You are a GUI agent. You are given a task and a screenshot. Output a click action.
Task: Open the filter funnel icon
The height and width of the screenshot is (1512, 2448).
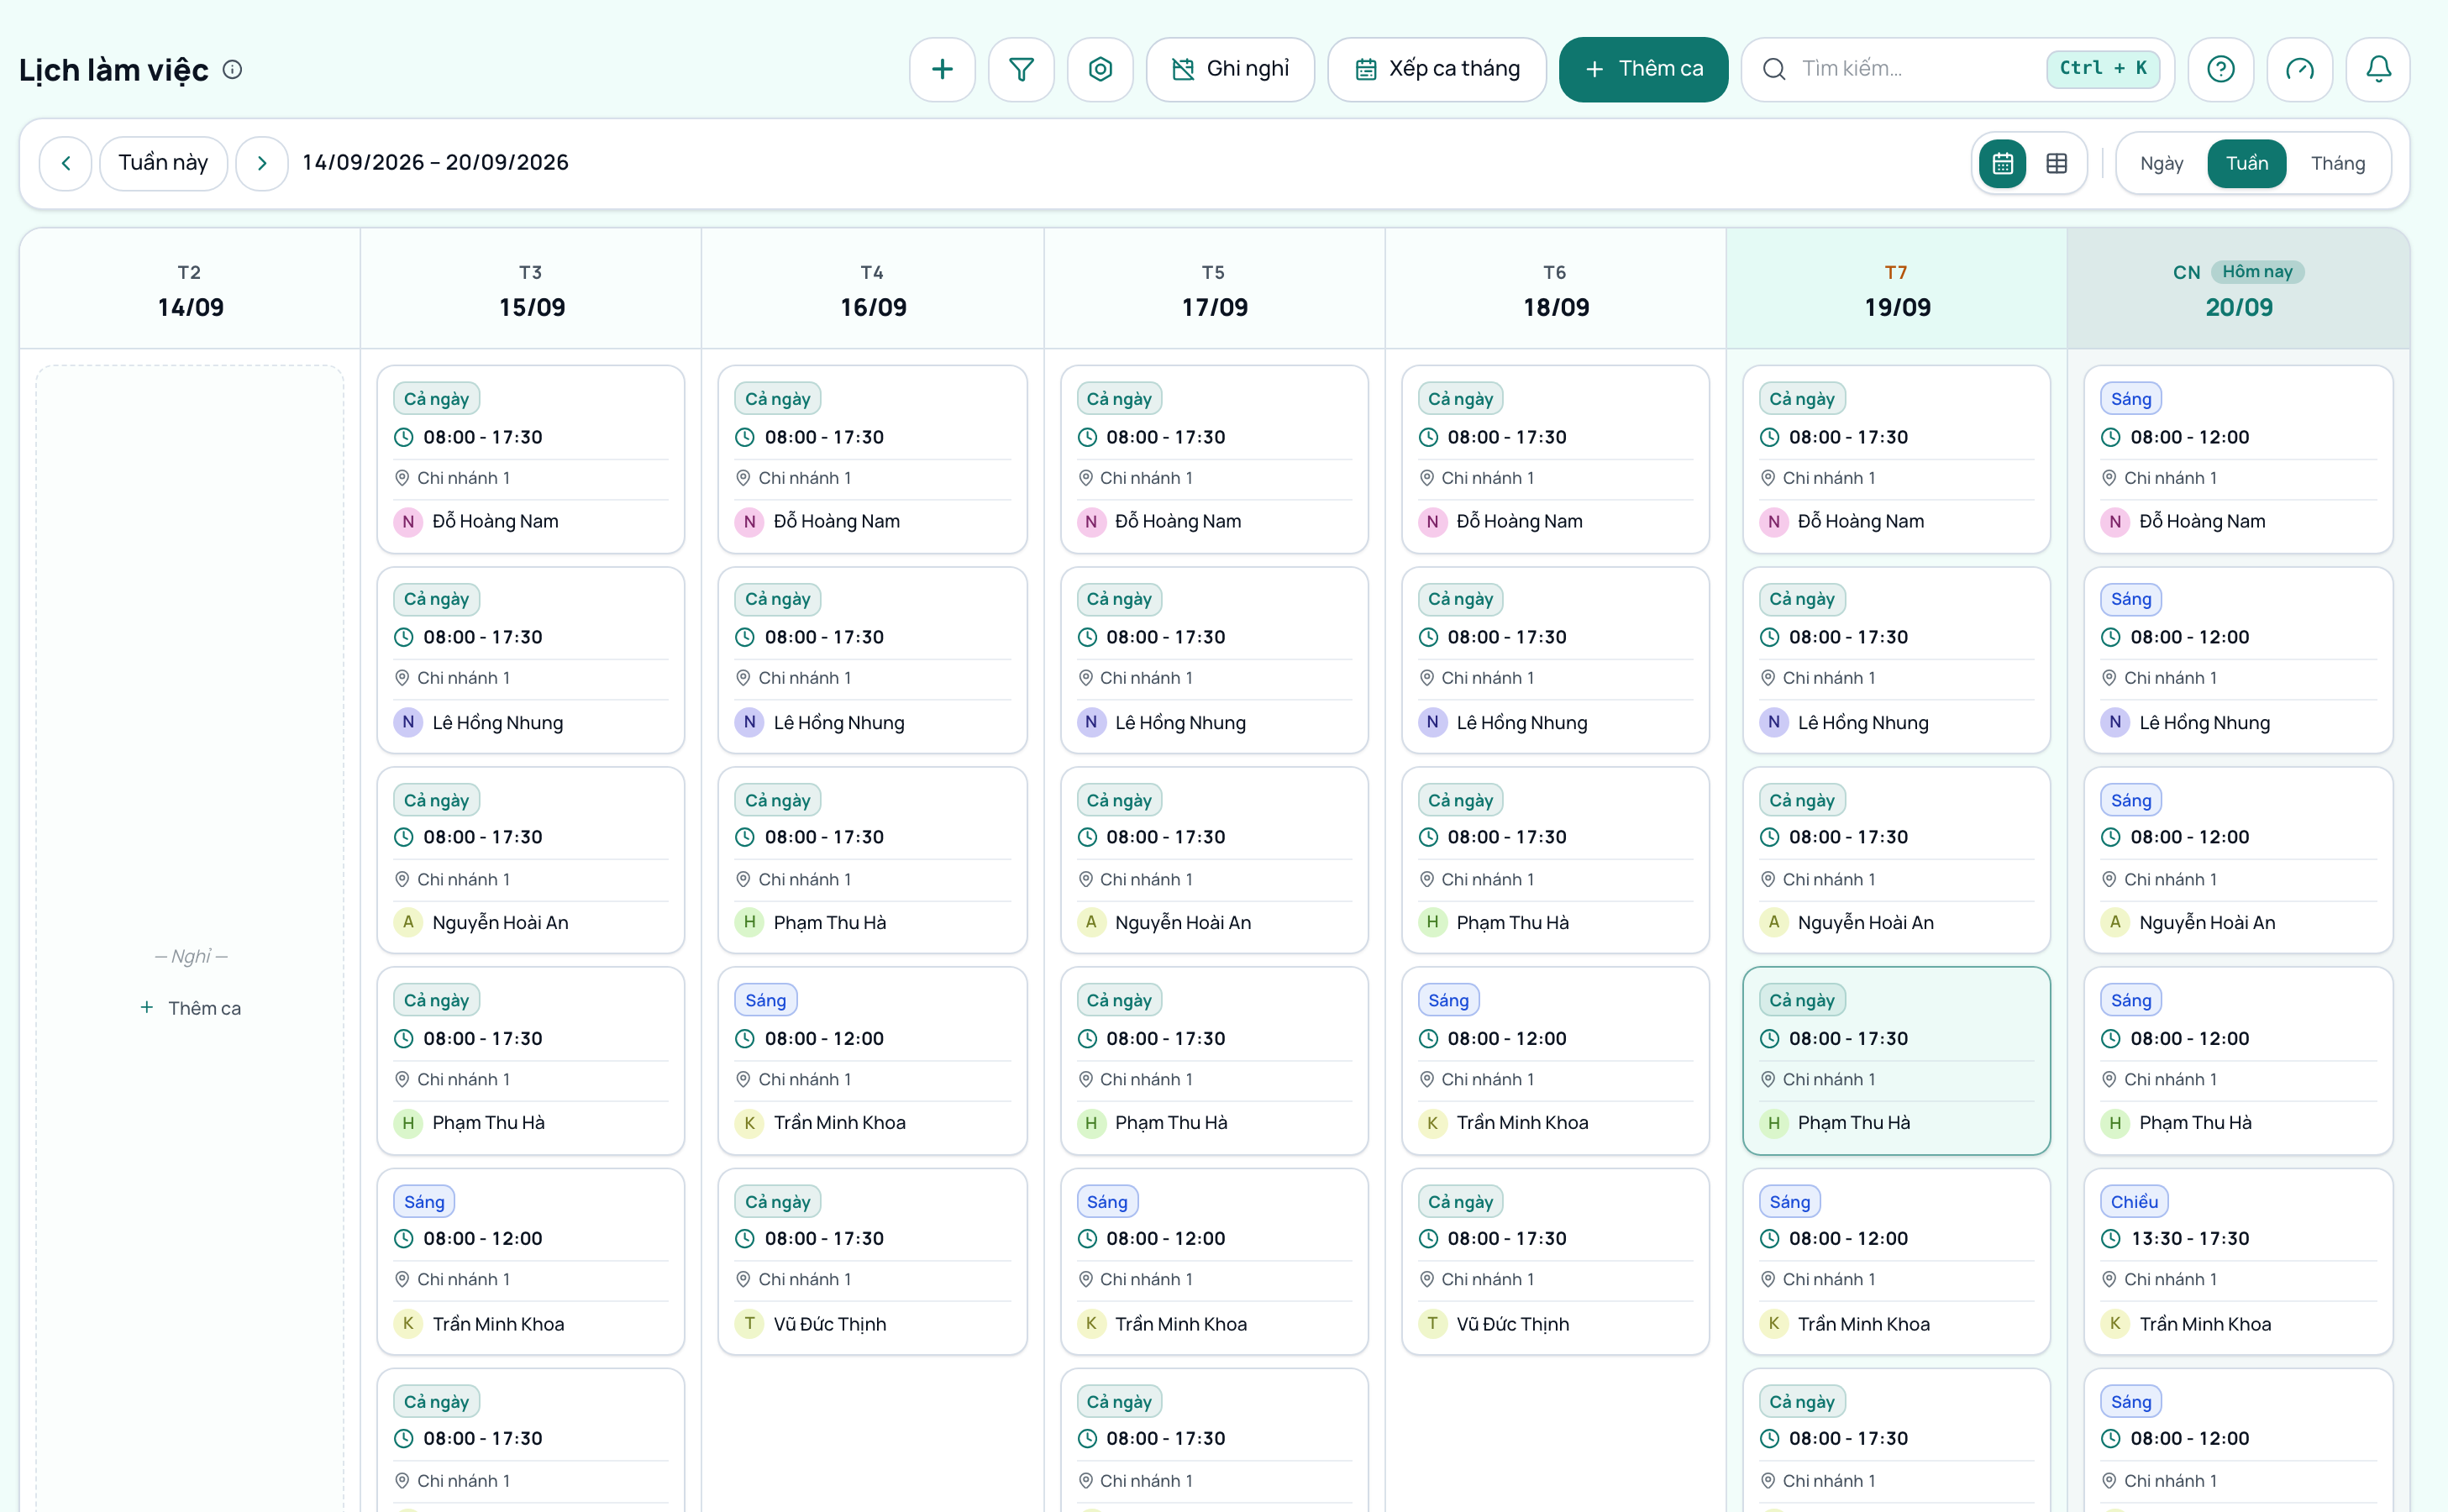click(1021, 69)
